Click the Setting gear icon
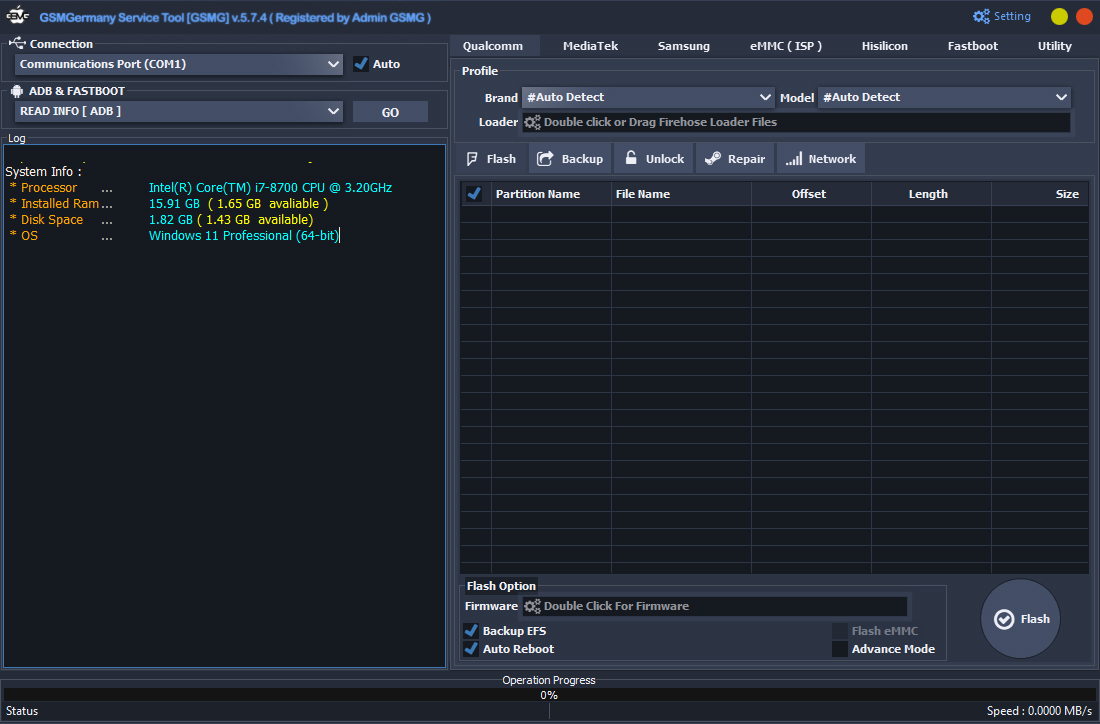1100x724 pixels. 981,17
